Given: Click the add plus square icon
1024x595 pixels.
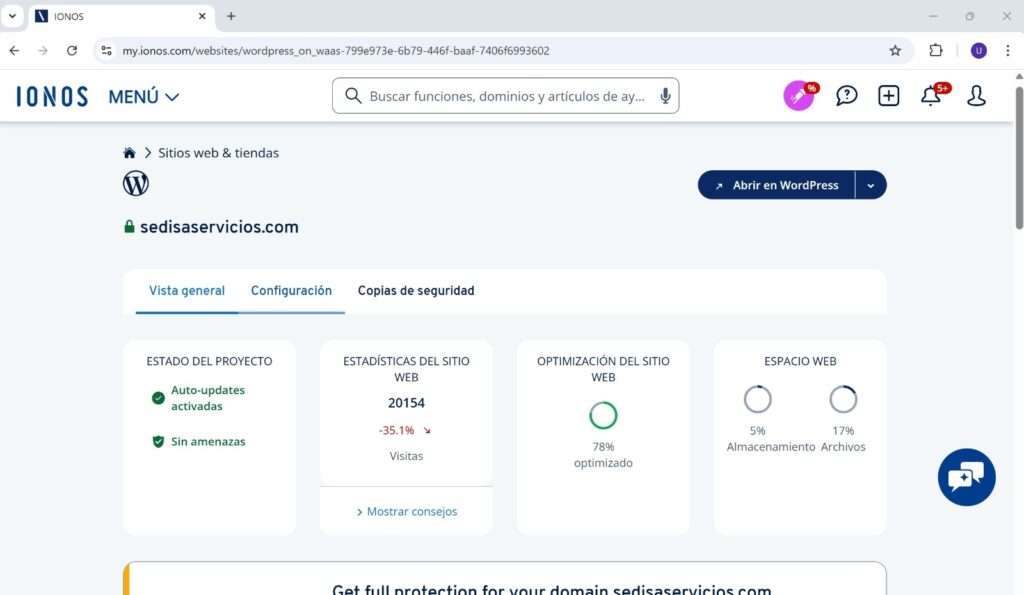Looking at the screenshot, I should click(888, 96).
